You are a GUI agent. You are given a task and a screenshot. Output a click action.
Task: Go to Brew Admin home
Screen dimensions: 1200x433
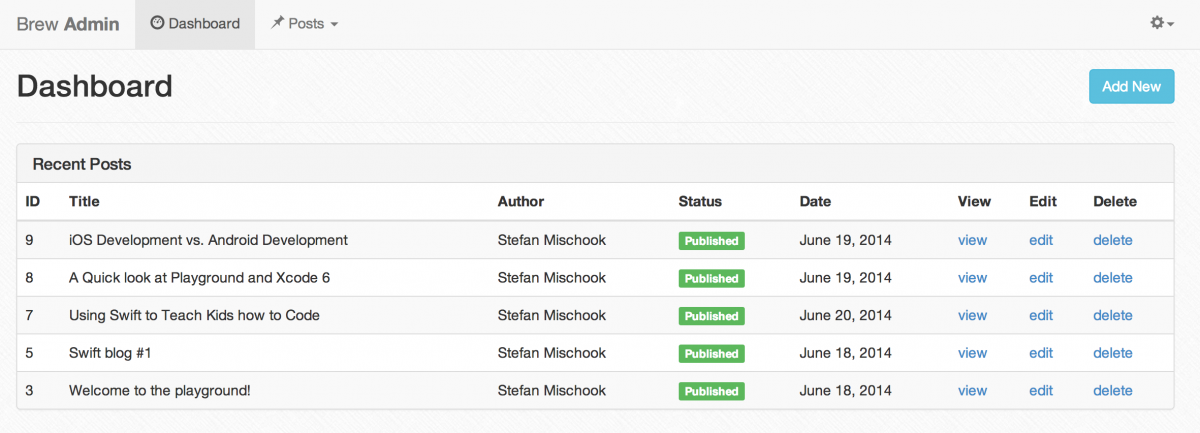pos(68,24)
